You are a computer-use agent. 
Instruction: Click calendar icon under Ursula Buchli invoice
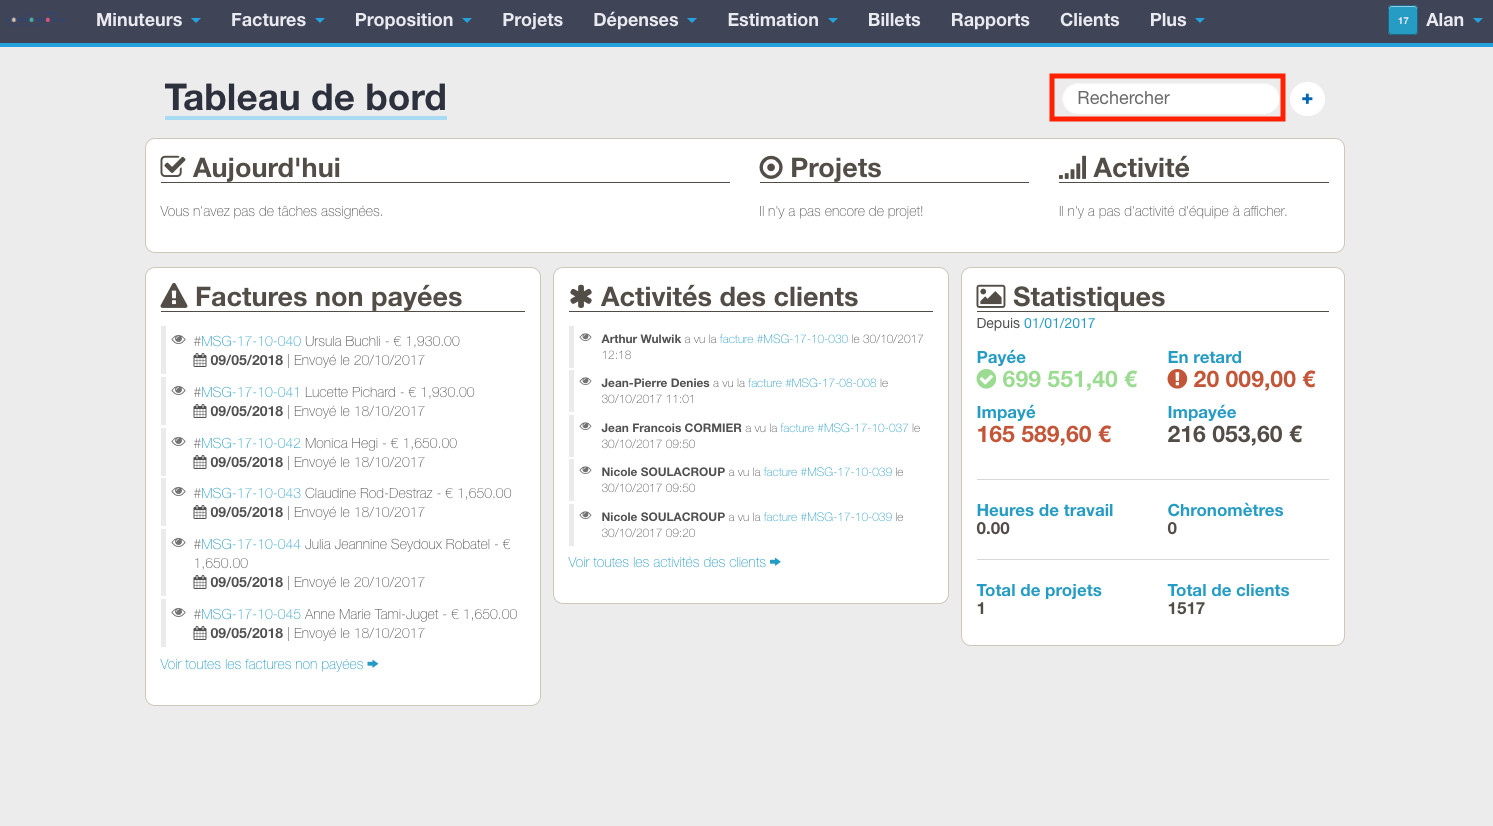(200, 360)
